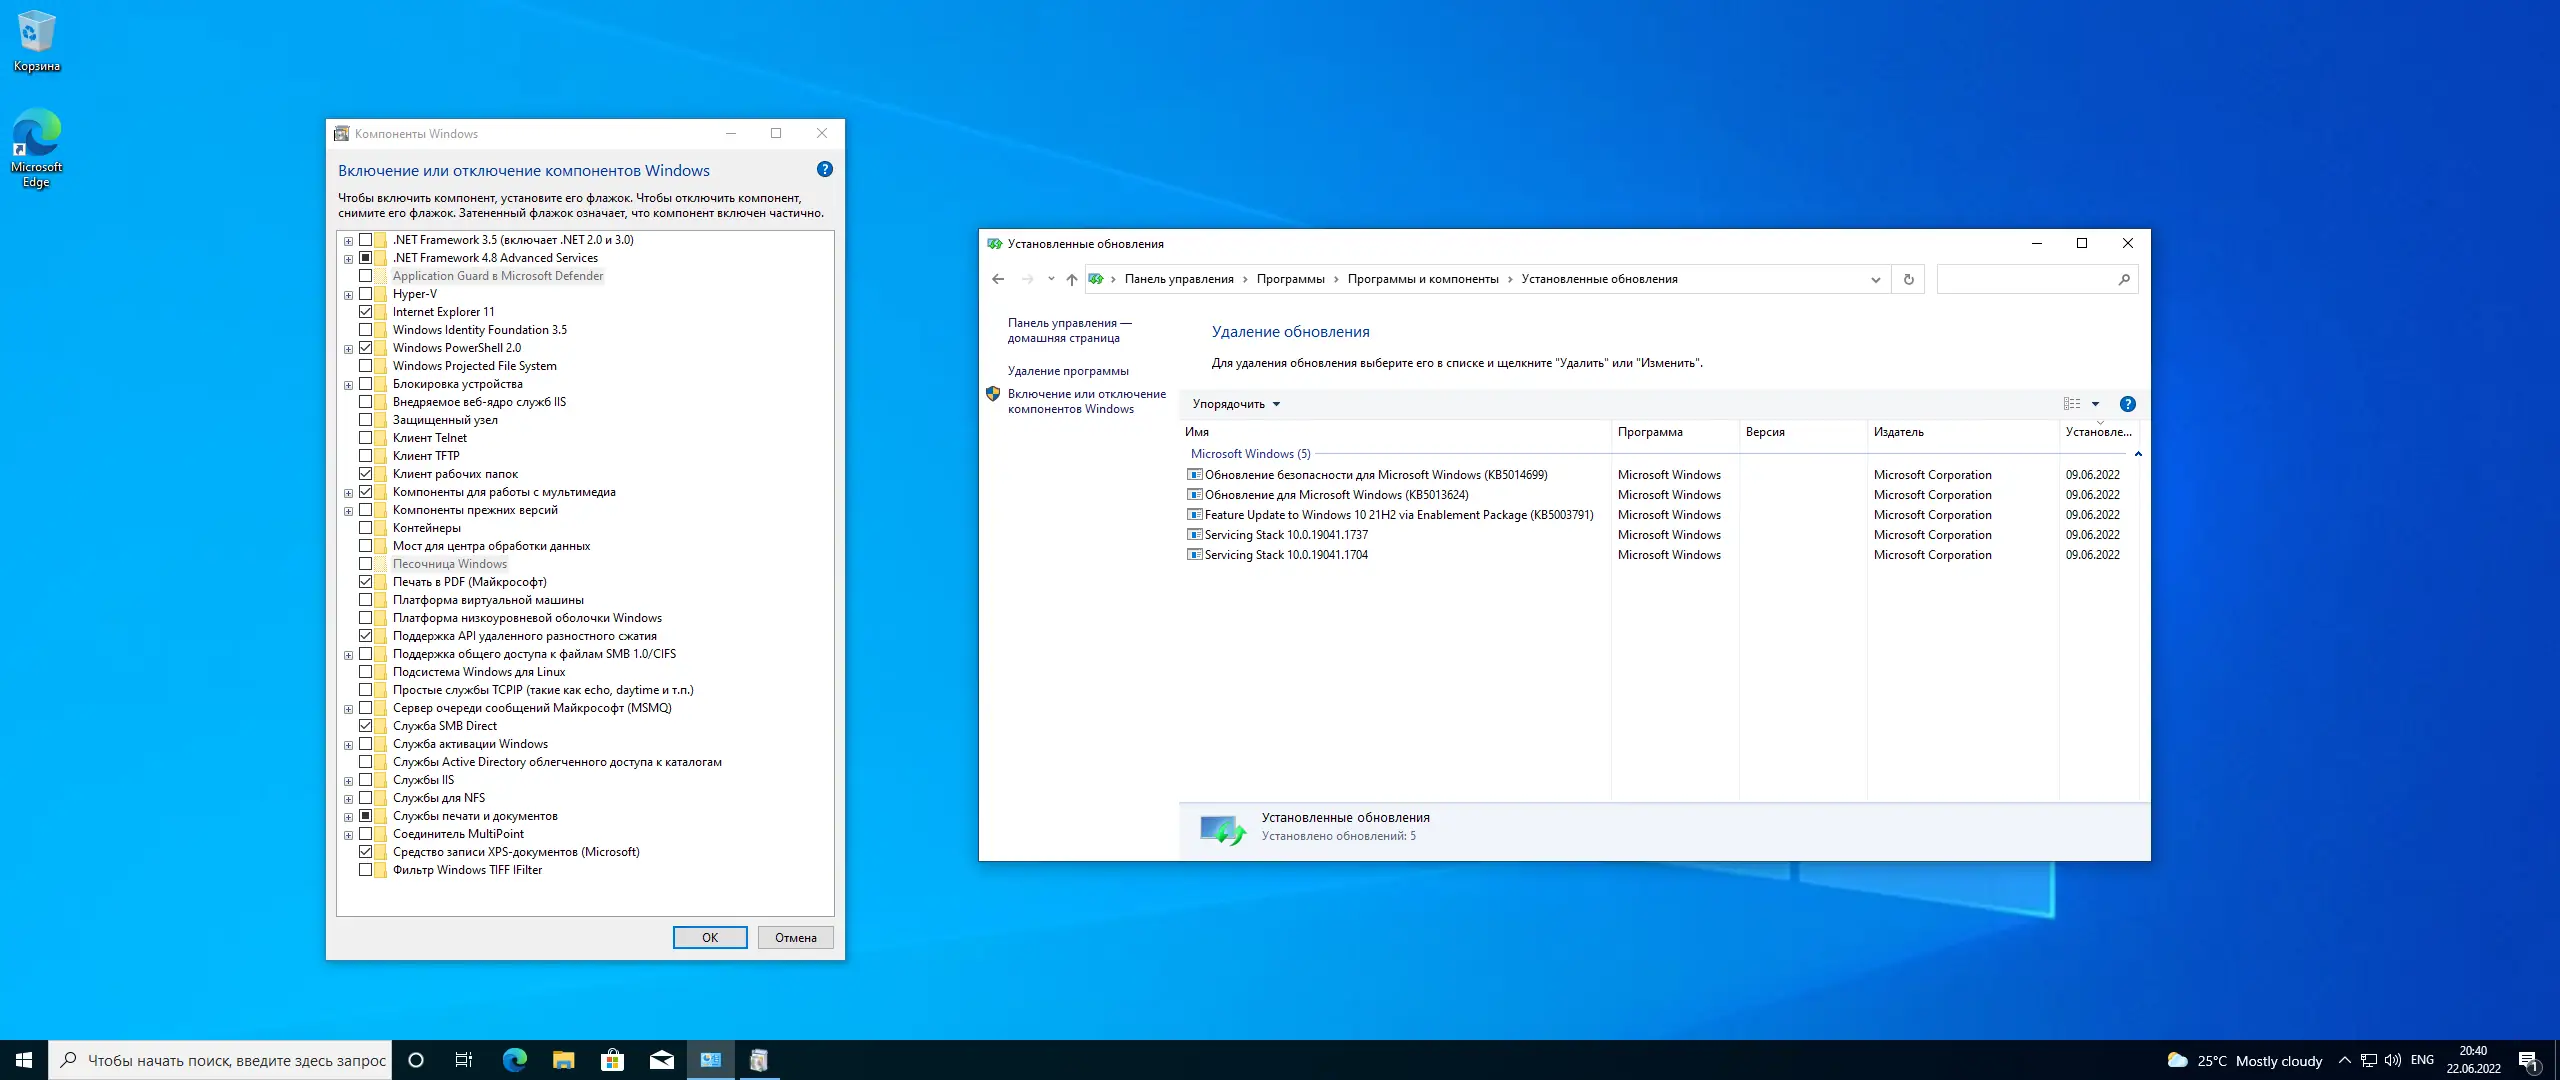This screenshot has height=1080, width=2560.
Task: Click the help icon in Windows Components dialog
Action: 824,169
